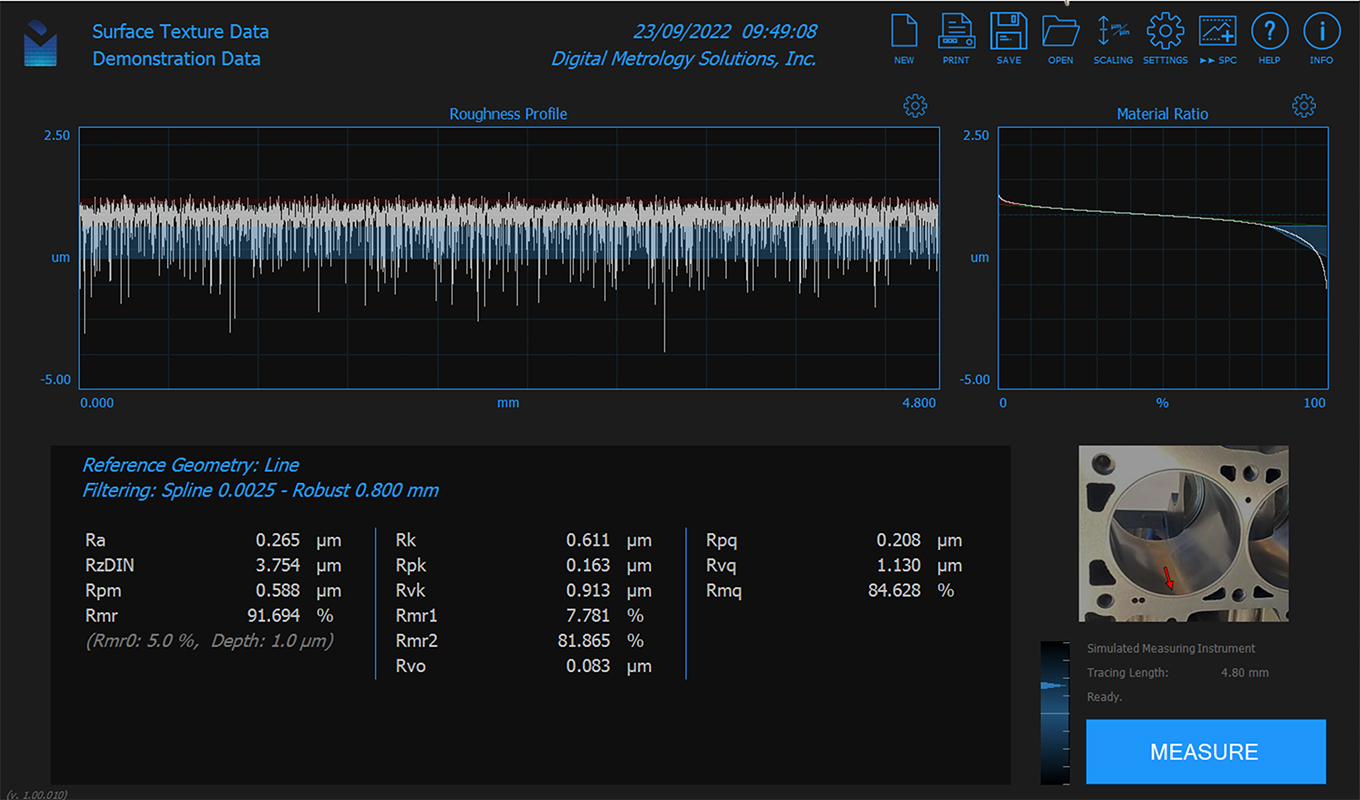Click the engine cylinder bore thumbnail
Screen dimensions: 1360x800
pyautogui.click(x=1183, y=533)
